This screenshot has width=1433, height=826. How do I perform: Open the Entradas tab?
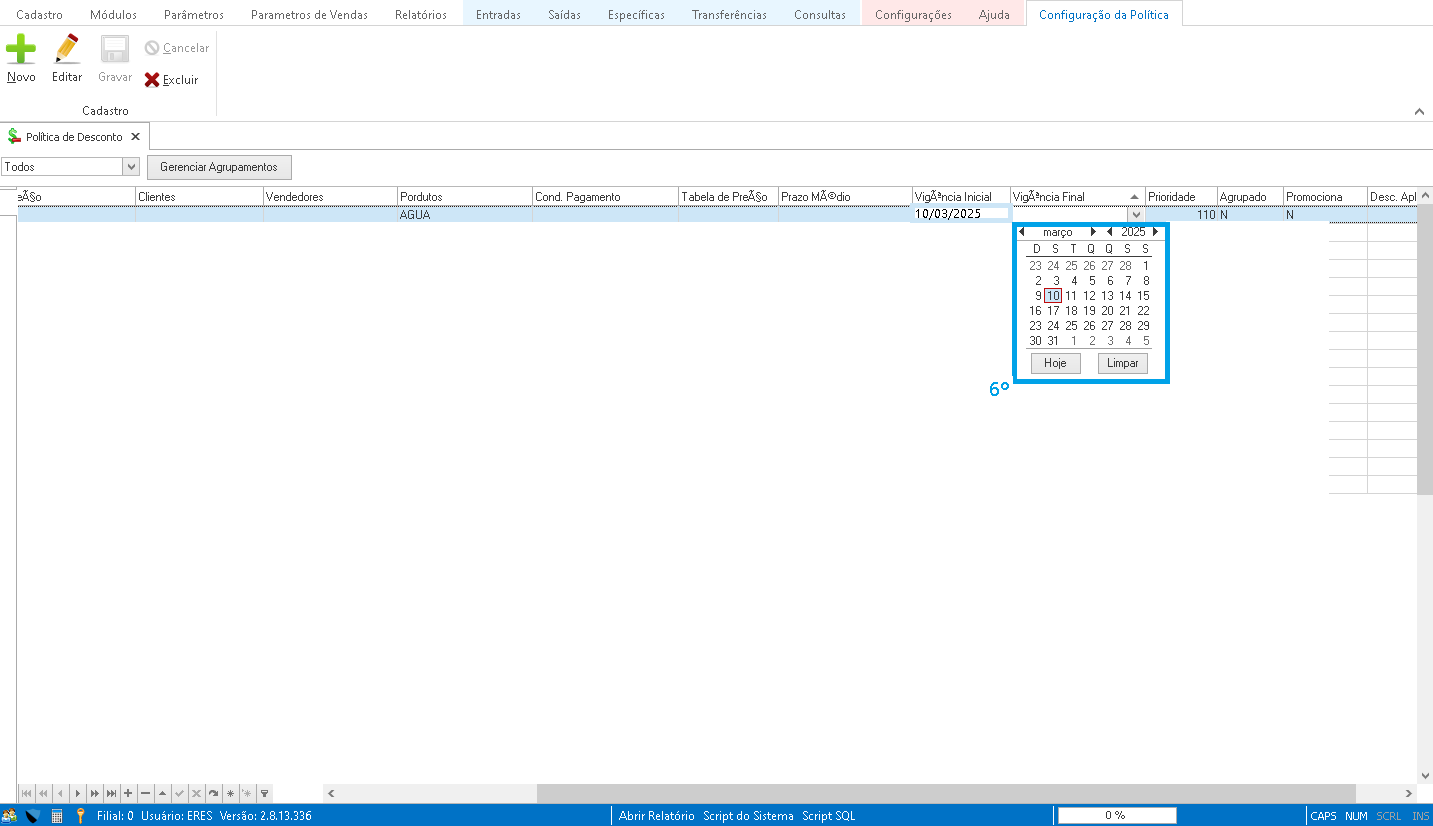click(498, 14)
